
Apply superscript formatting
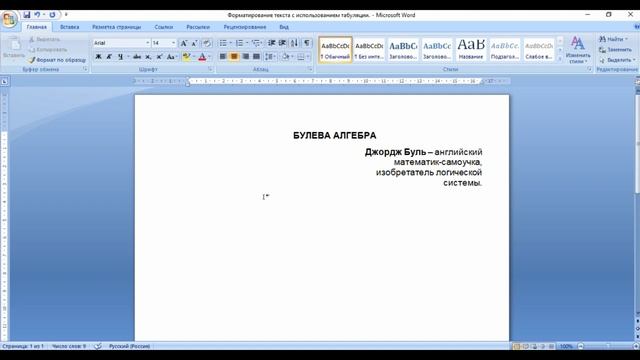[160, 57]
